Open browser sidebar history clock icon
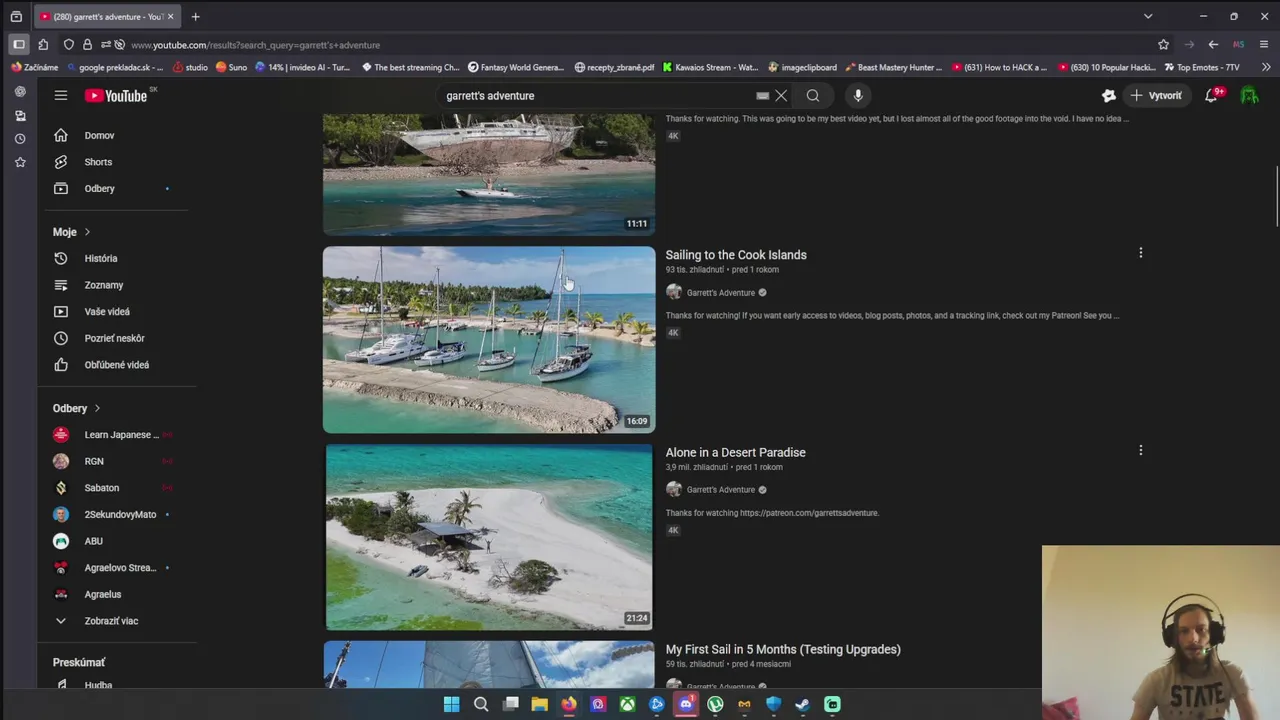This screenshot has height=720, width=1280. point(20,139)
